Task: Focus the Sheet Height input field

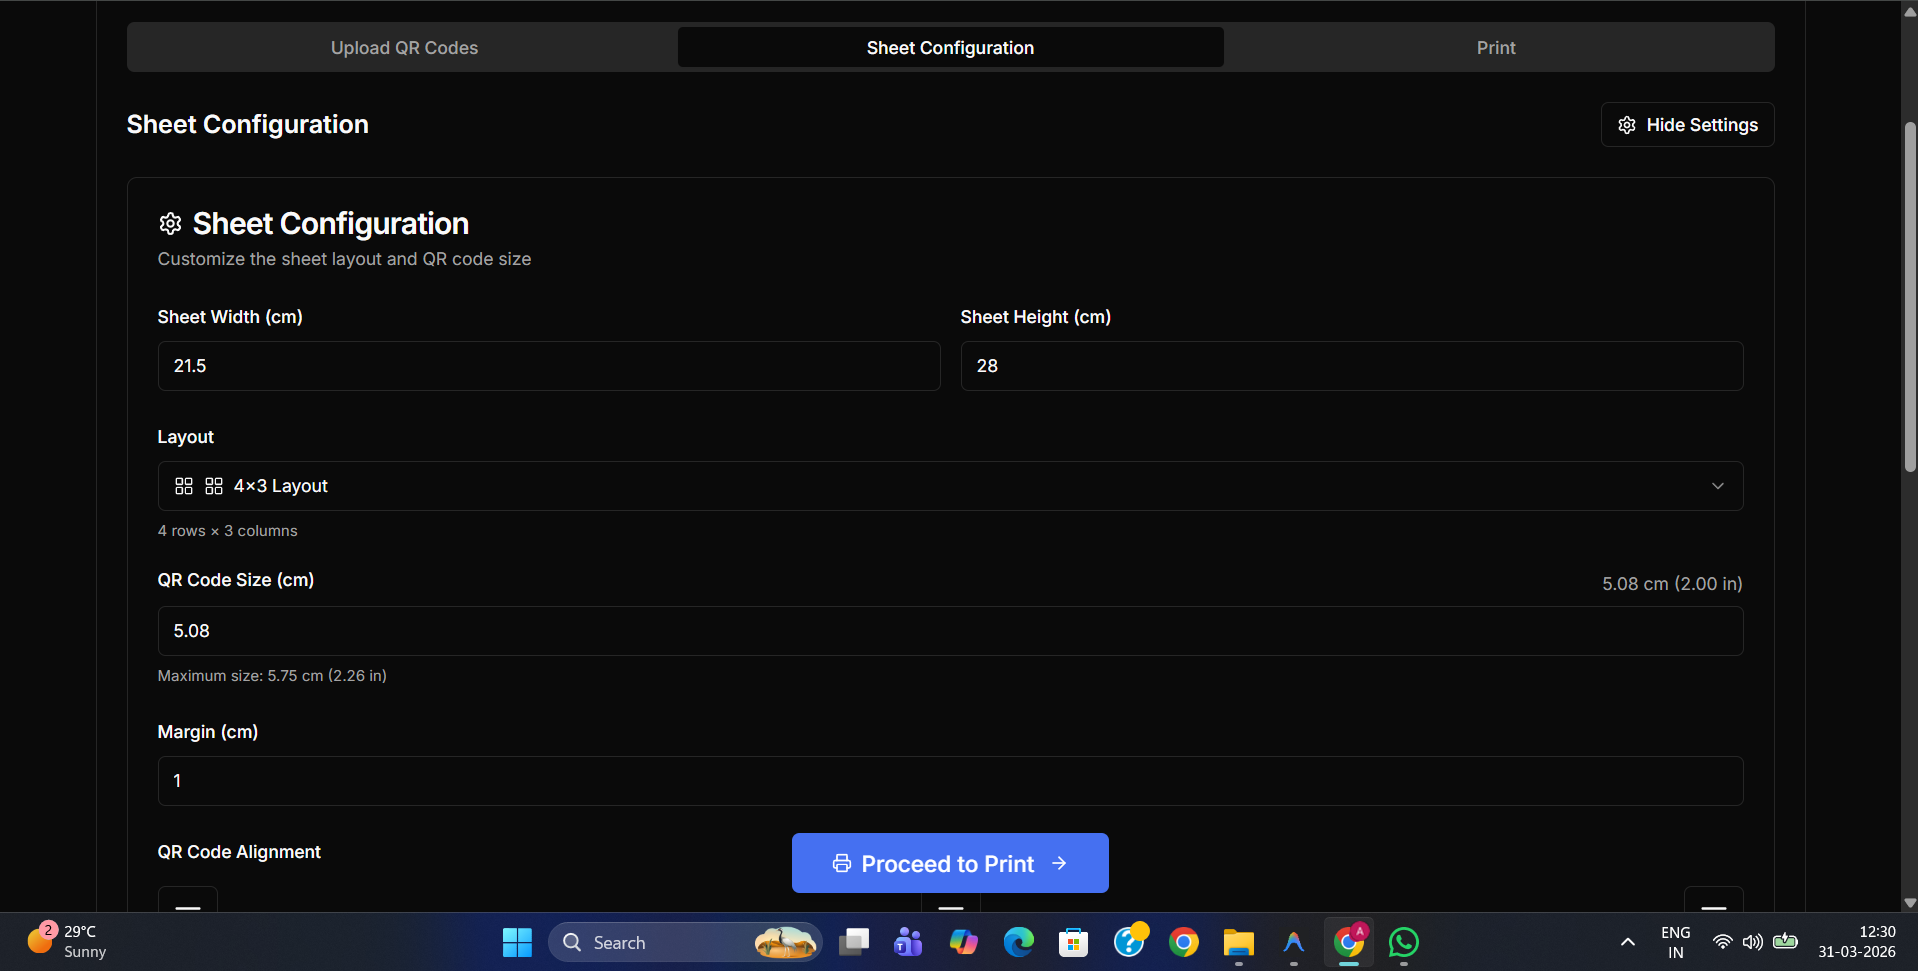Action: coord(1351,366)
